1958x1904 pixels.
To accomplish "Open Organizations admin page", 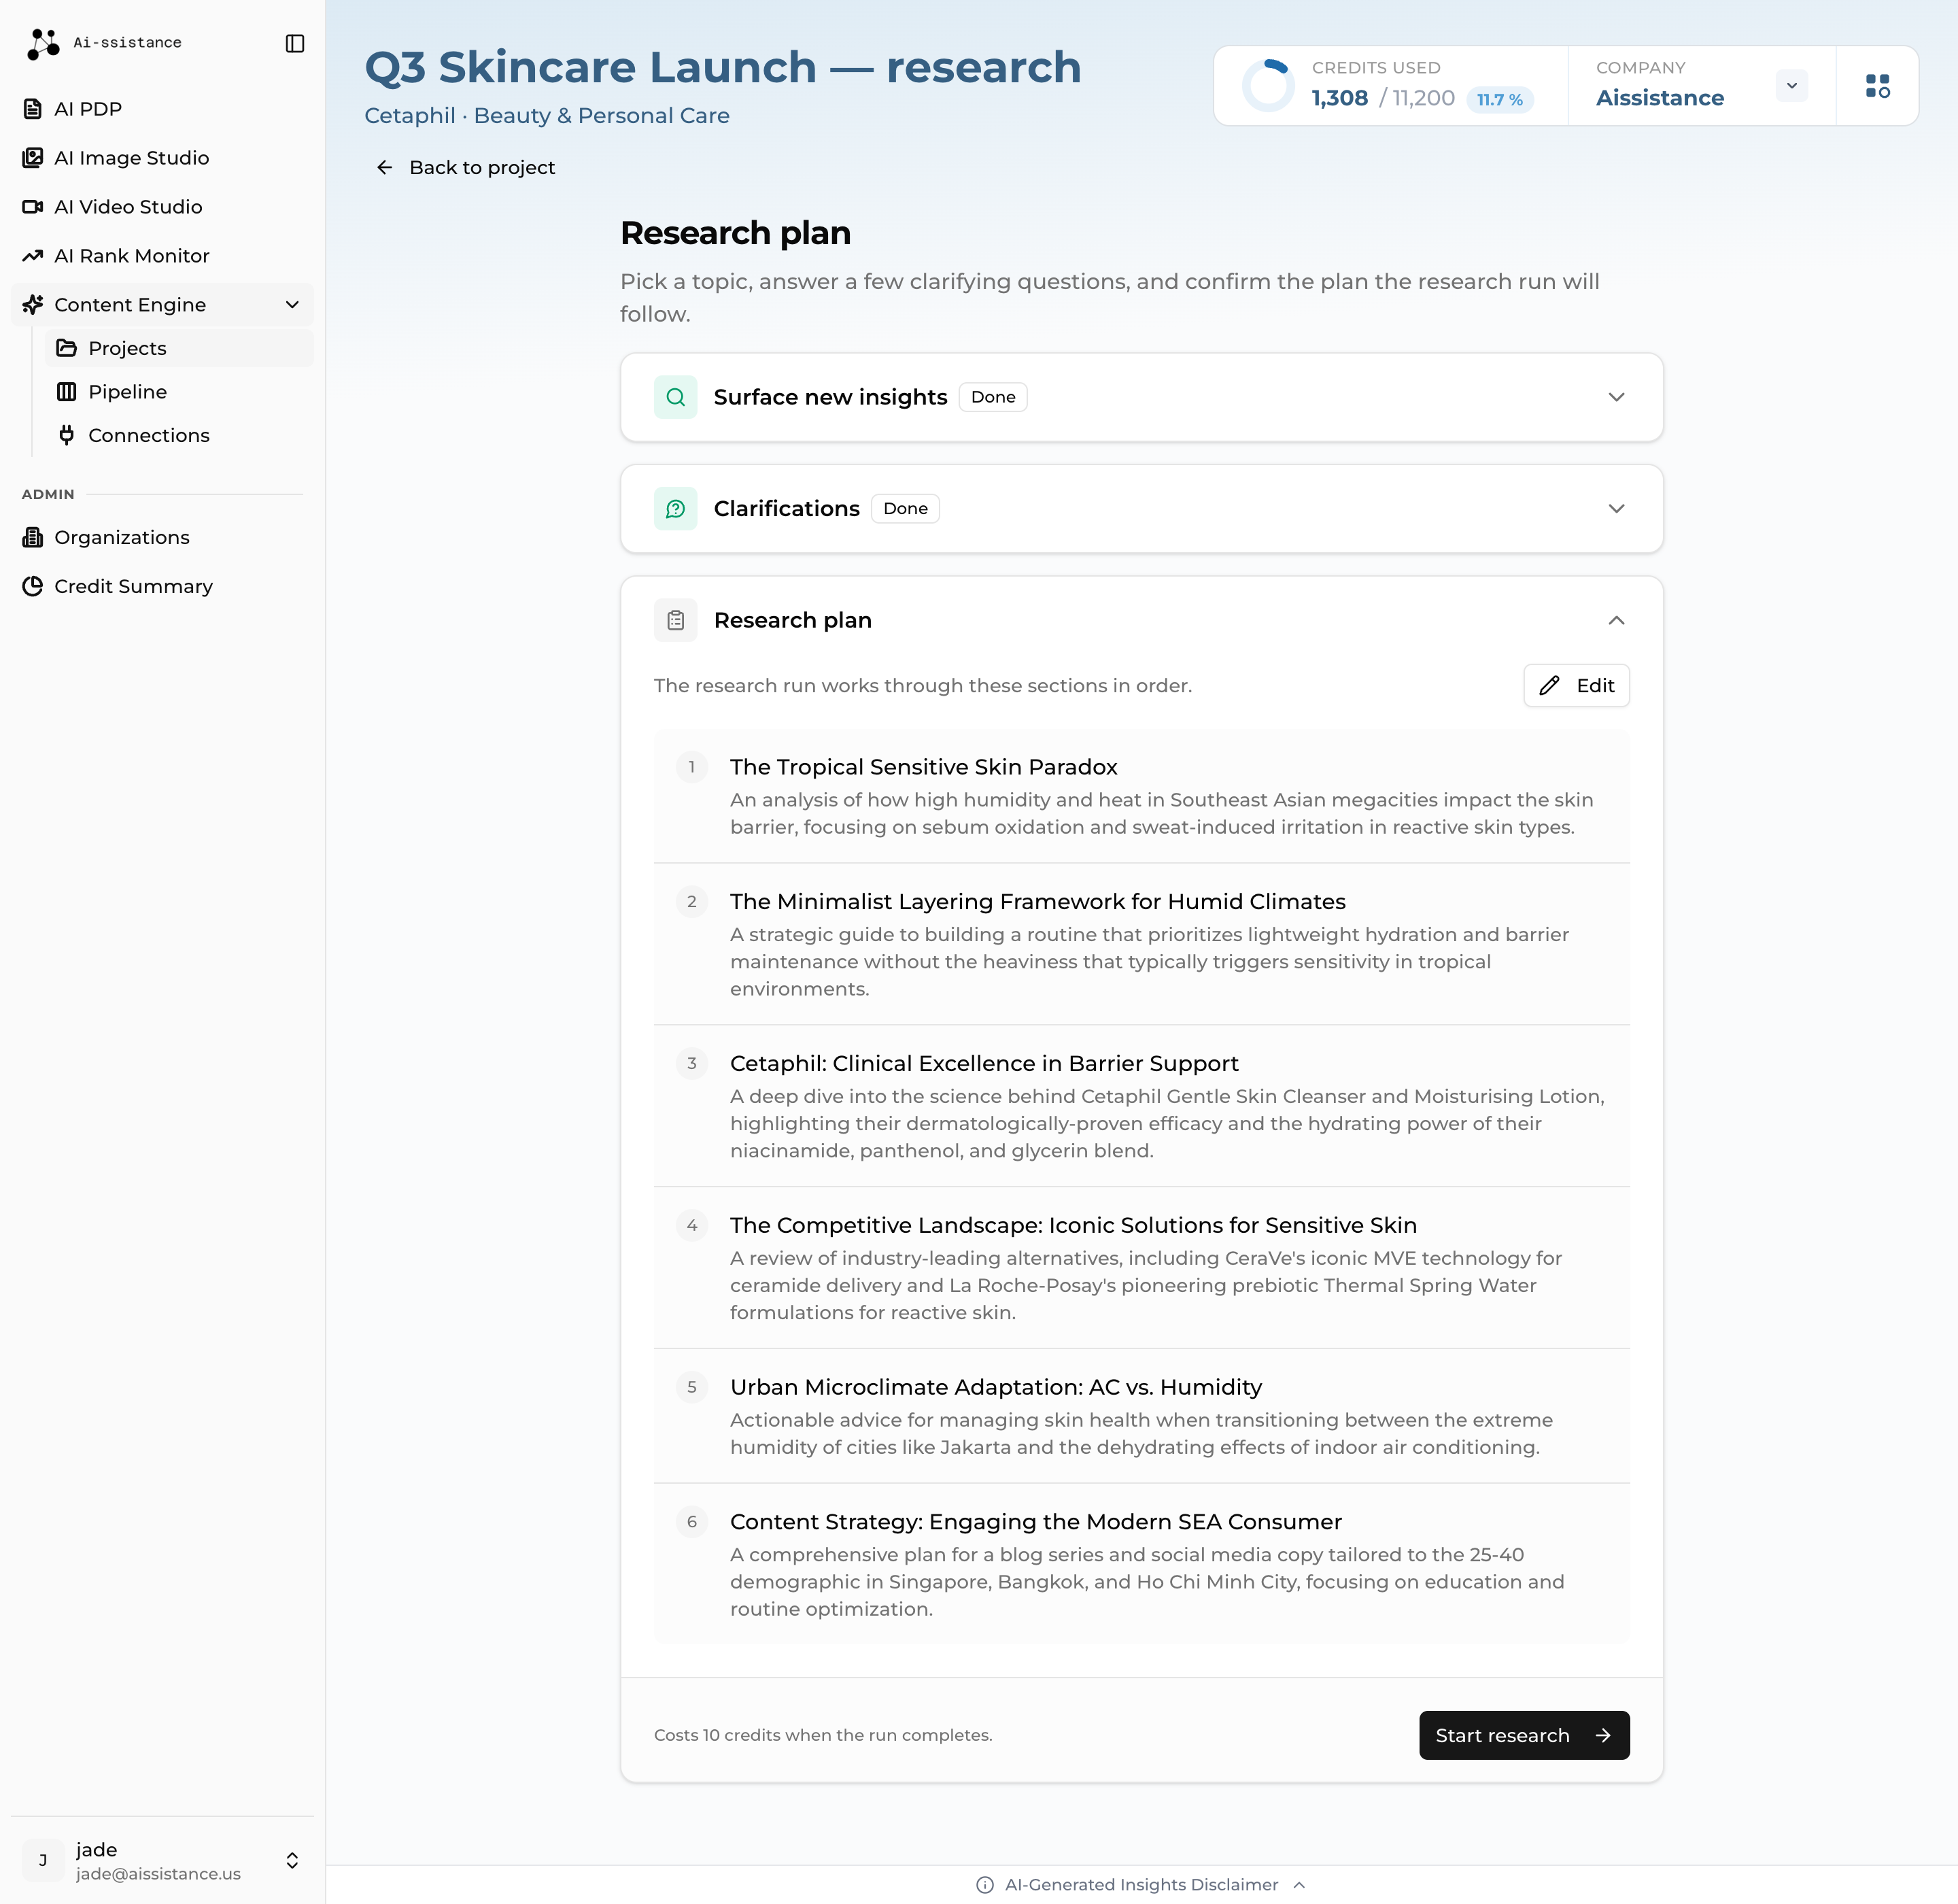I will [x=162, y=537].
